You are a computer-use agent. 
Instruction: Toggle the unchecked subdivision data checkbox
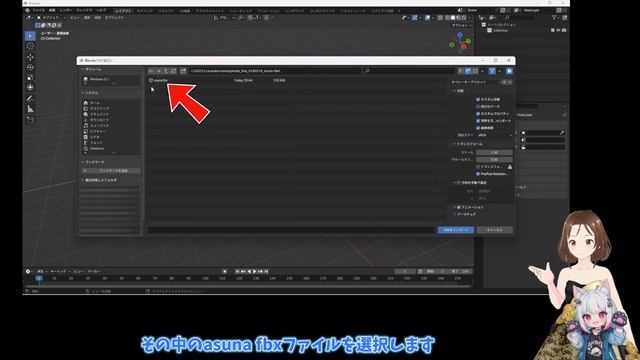(478, 106)
